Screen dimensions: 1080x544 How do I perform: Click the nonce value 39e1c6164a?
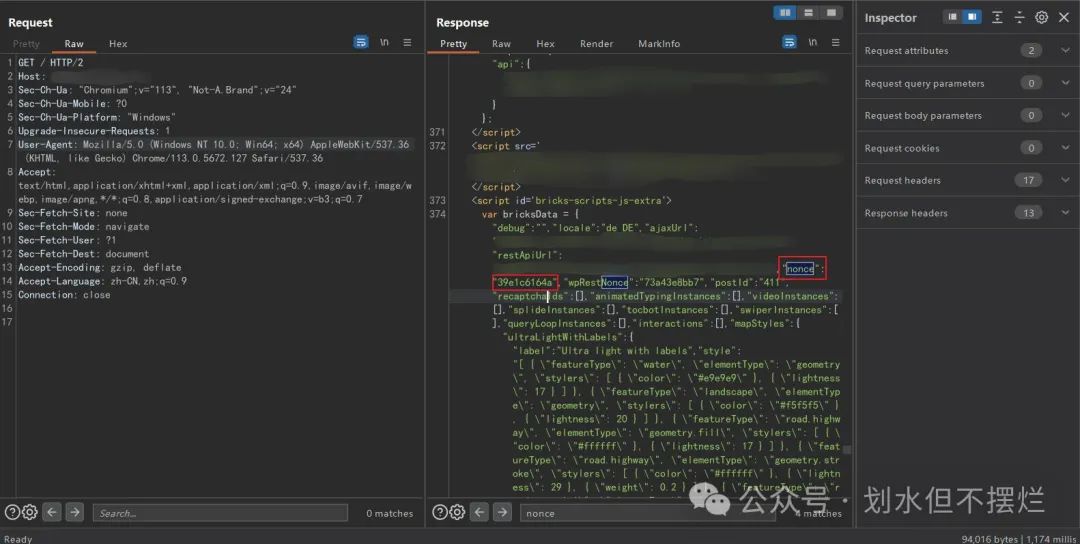click(524, 282)
